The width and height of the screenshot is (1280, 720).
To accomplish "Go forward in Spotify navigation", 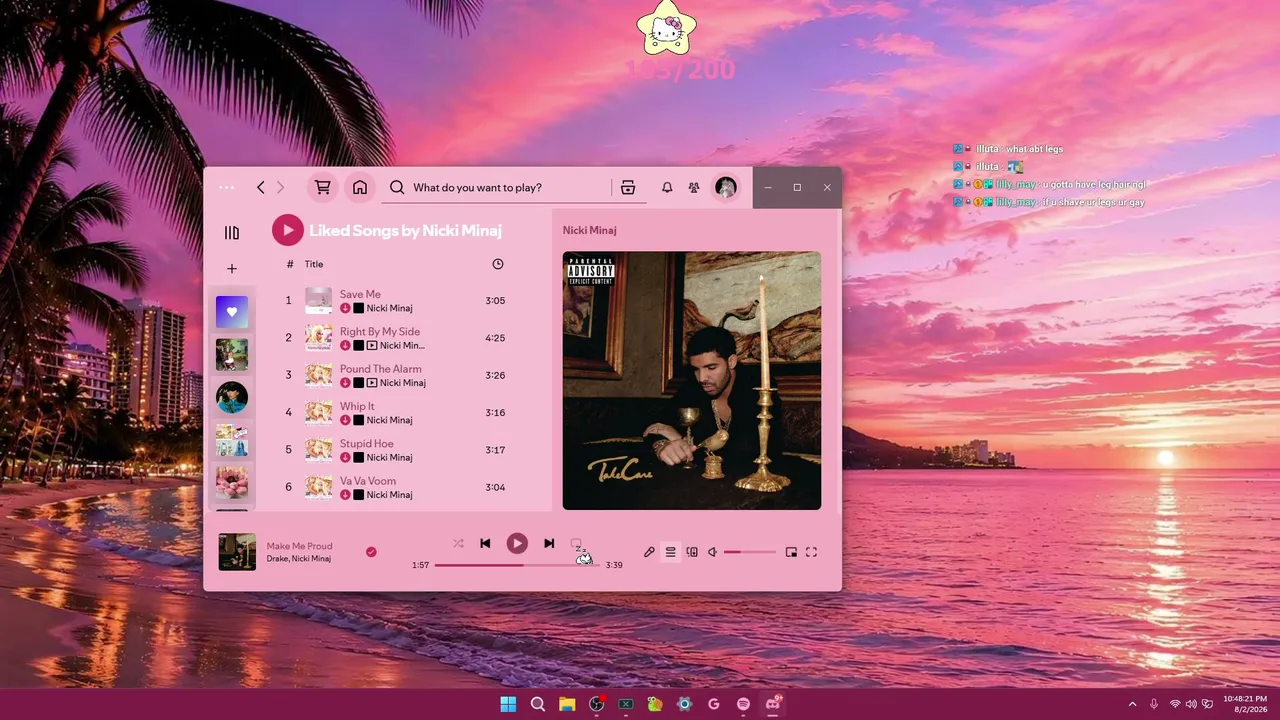I will pyautogui.click(x=280, y=187).
